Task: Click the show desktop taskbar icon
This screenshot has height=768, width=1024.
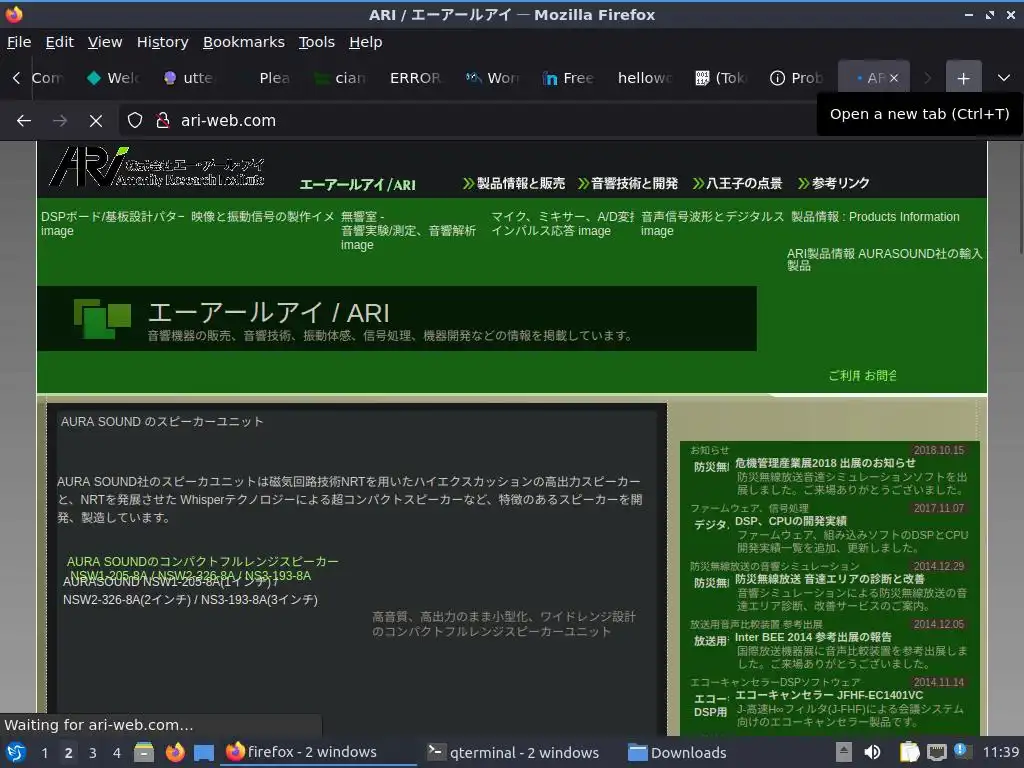Action: pos(204,752)
